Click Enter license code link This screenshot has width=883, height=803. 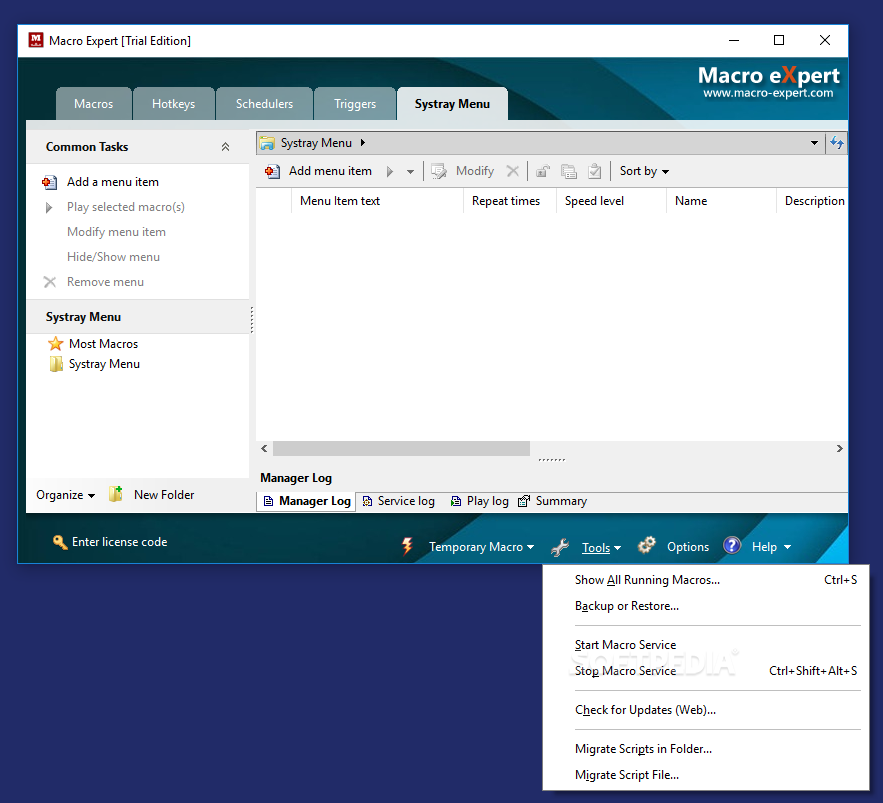tap(119, 542)
